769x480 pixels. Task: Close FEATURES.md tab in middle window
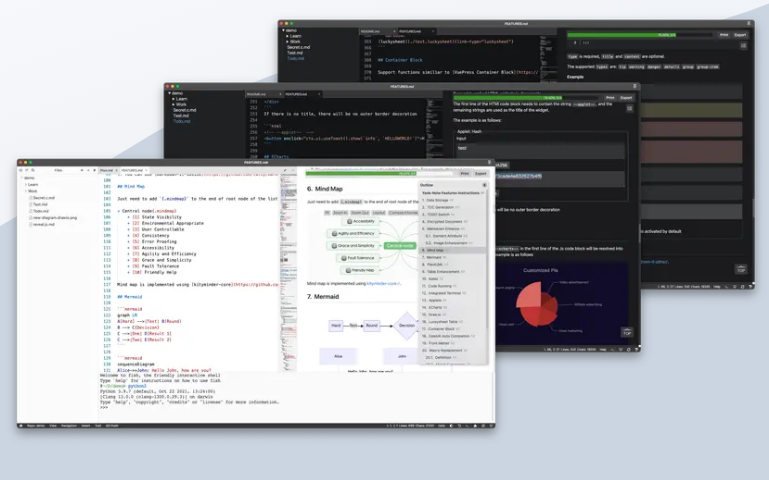click(x=319, y=94)
